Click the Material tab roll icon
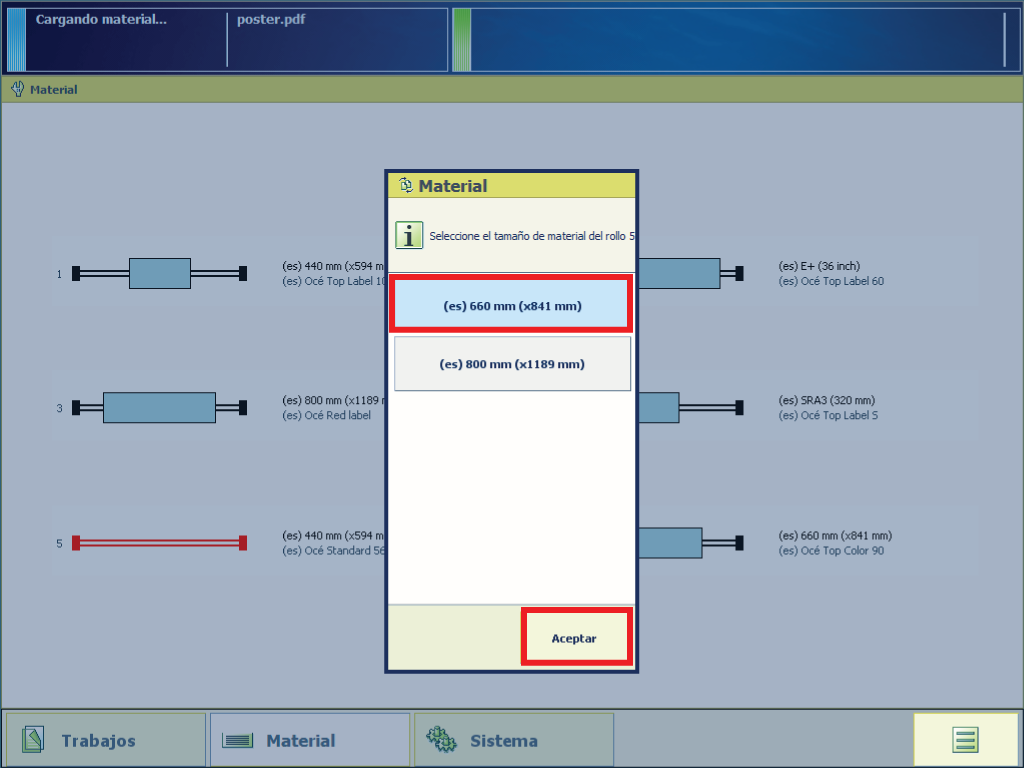 tap(237, 740)
